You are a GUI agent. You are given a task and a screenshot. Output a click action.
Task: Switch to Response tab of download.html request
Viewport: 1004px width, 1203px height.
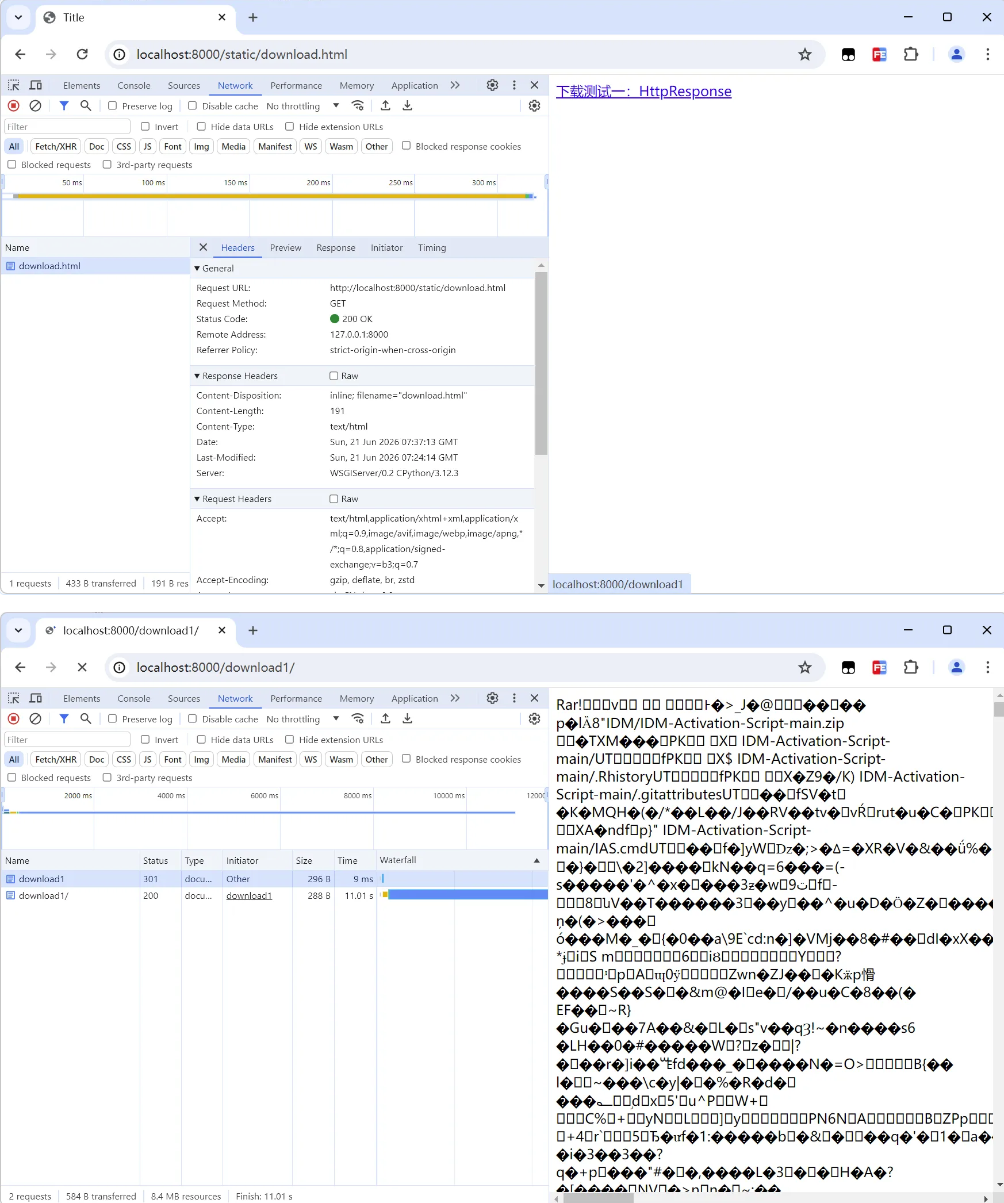[336, 248]
